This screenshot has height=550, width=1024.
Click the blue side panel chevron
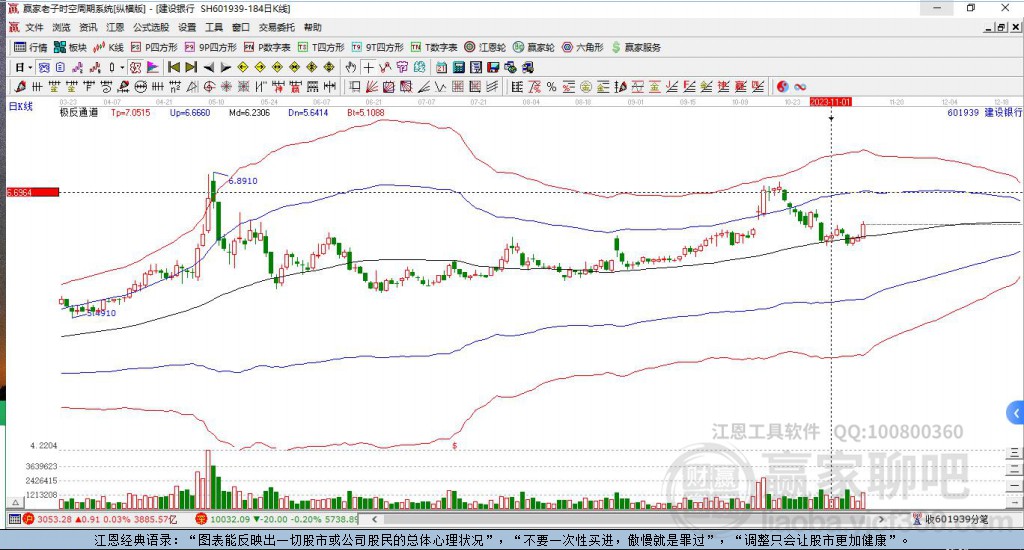click(1016, 413)
